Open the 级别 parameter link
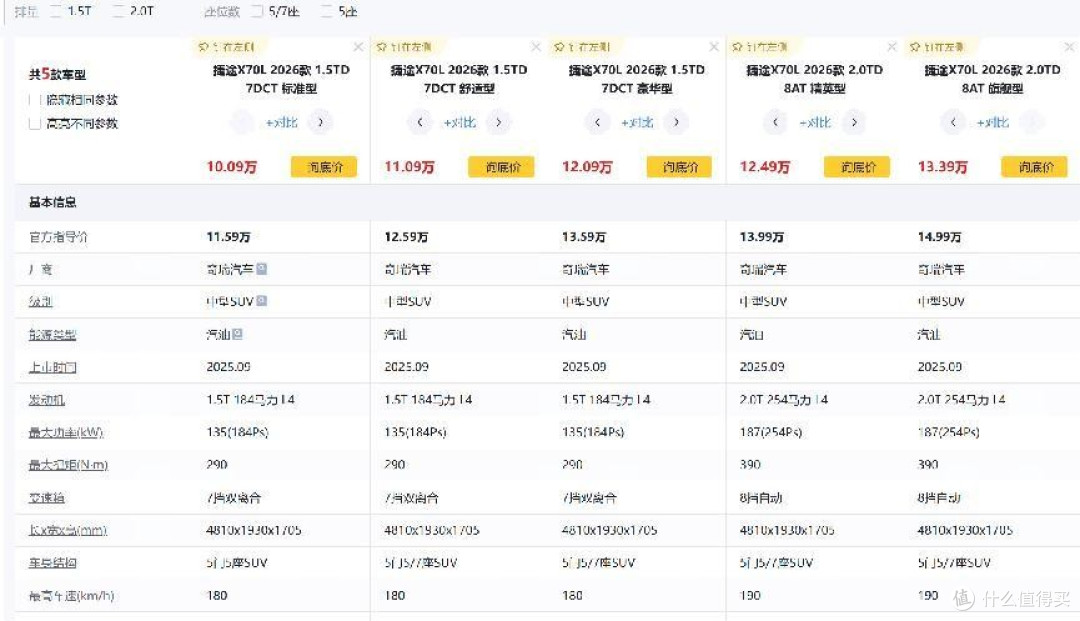Image resolution: width=1080 pixels, height=621 pixels. click(x=41, y=302)
